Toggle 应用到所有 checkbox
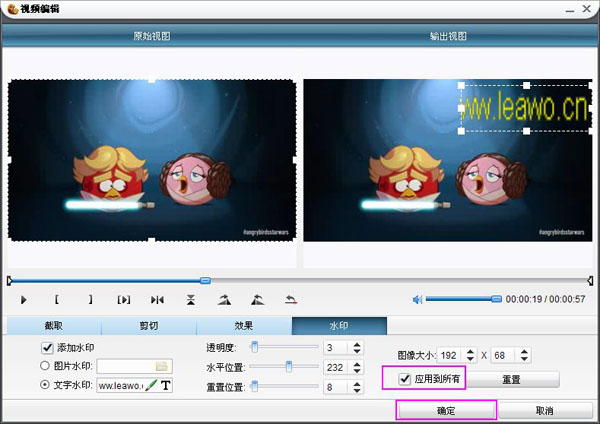Image resolution: width=600 pixels, height=424 pixels. coord(404,379)
